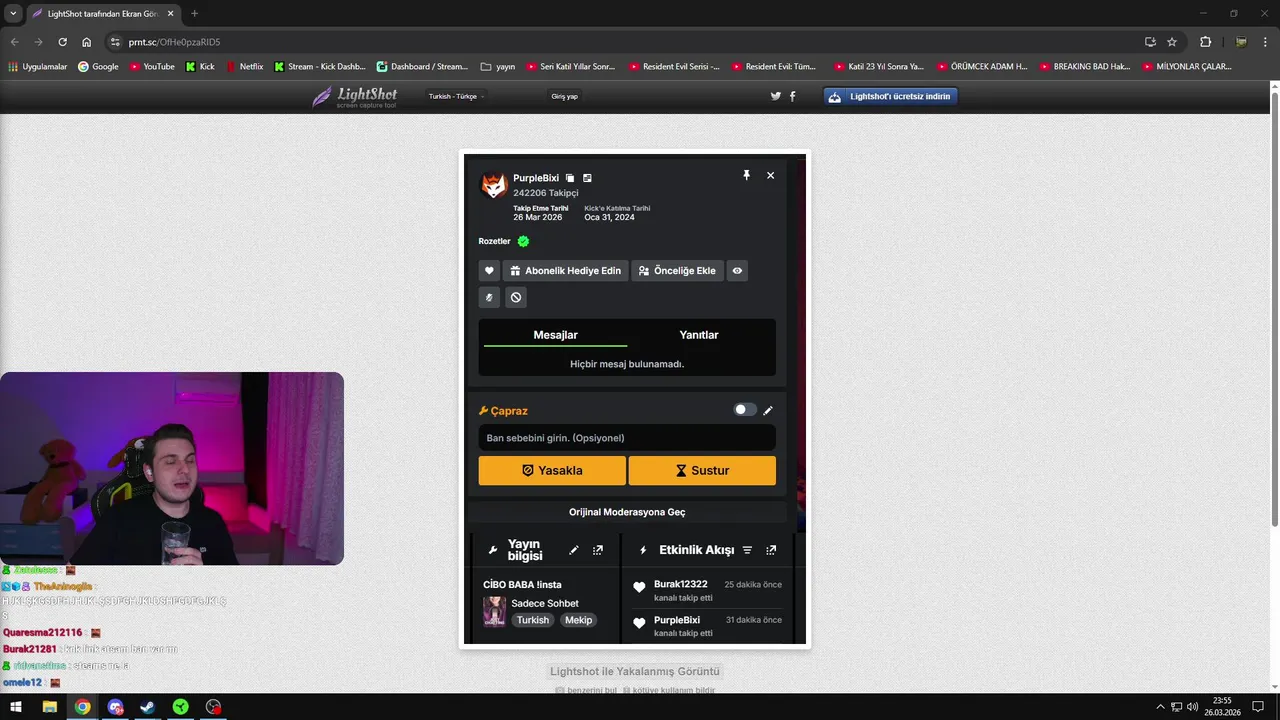Click Burak12322 in activity feed
This screenshot has height=720, width=1280.
(681, 584)
